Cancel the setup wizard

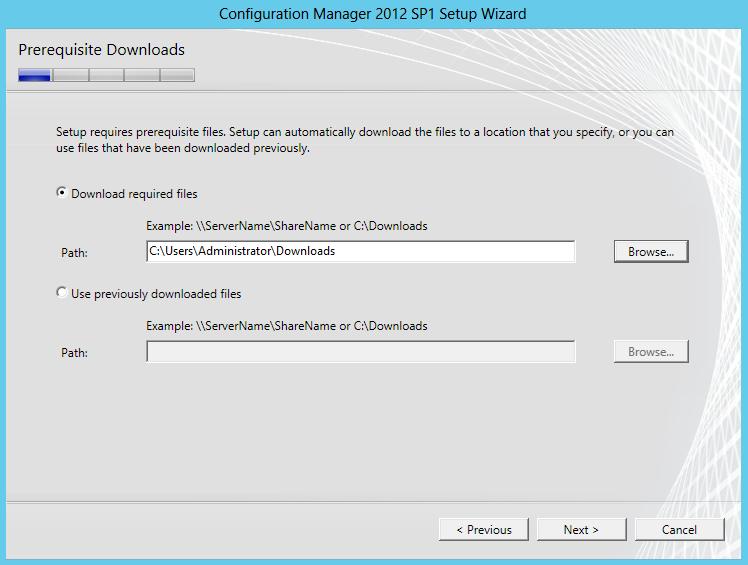(679, 530)
